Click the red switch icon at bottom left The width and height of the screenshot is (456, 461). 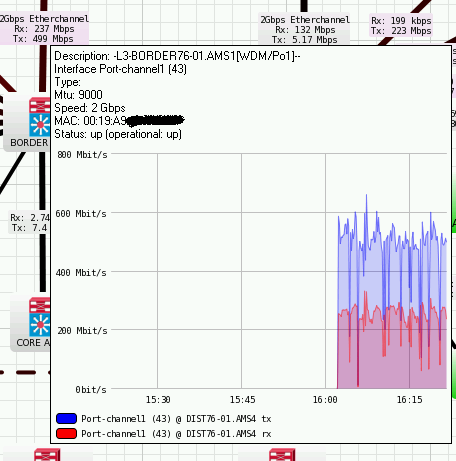point(47,455)
